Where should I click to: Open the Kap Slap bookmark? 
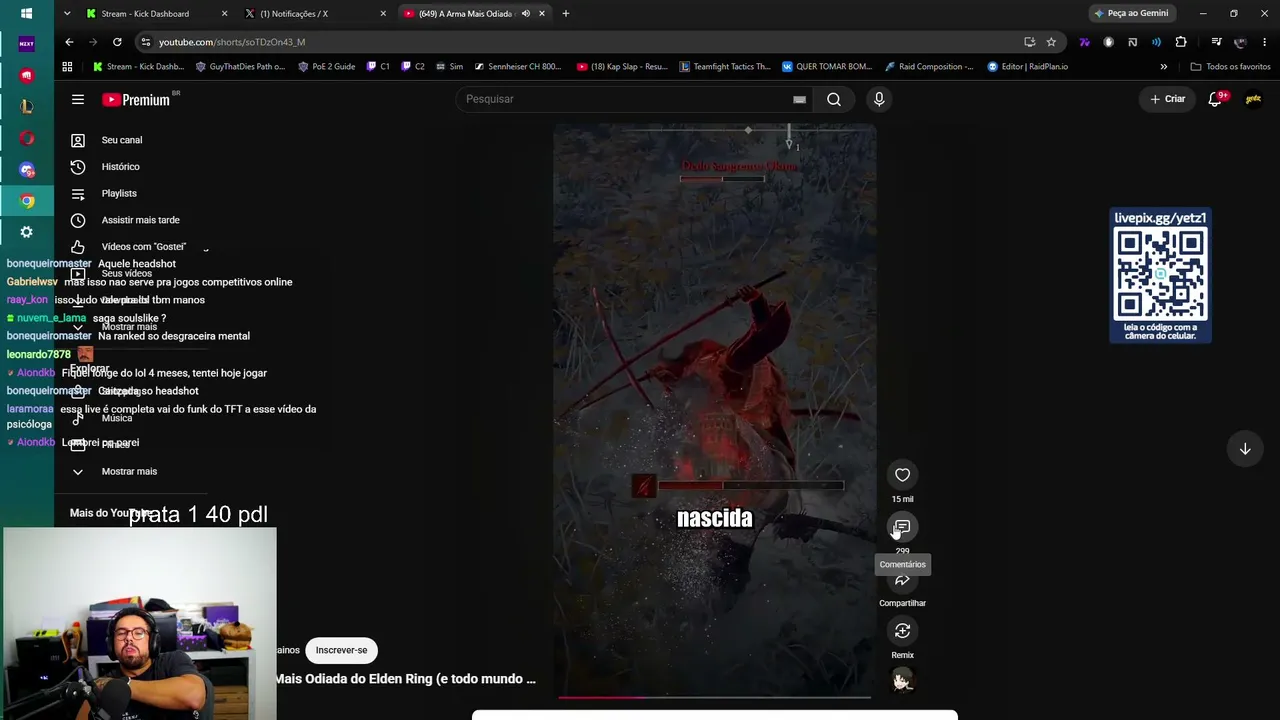(x=622, y=67)
